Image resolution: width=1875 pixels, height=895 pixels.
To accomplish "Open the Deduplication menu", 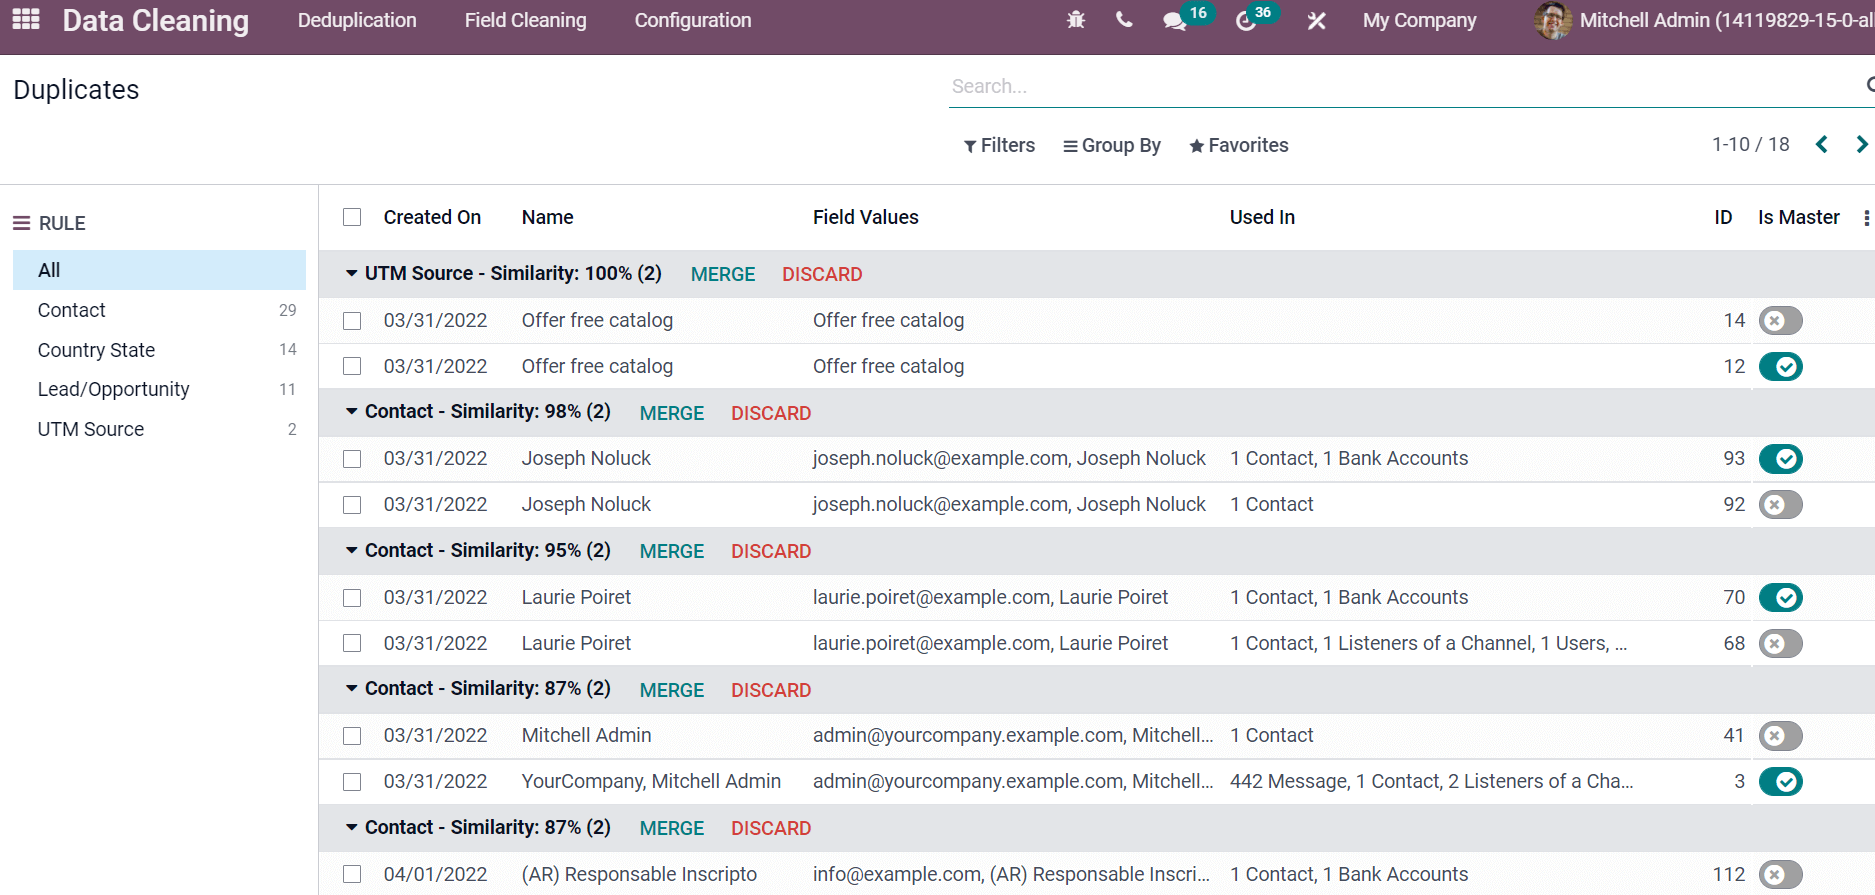I will click(x=357, y=20).
